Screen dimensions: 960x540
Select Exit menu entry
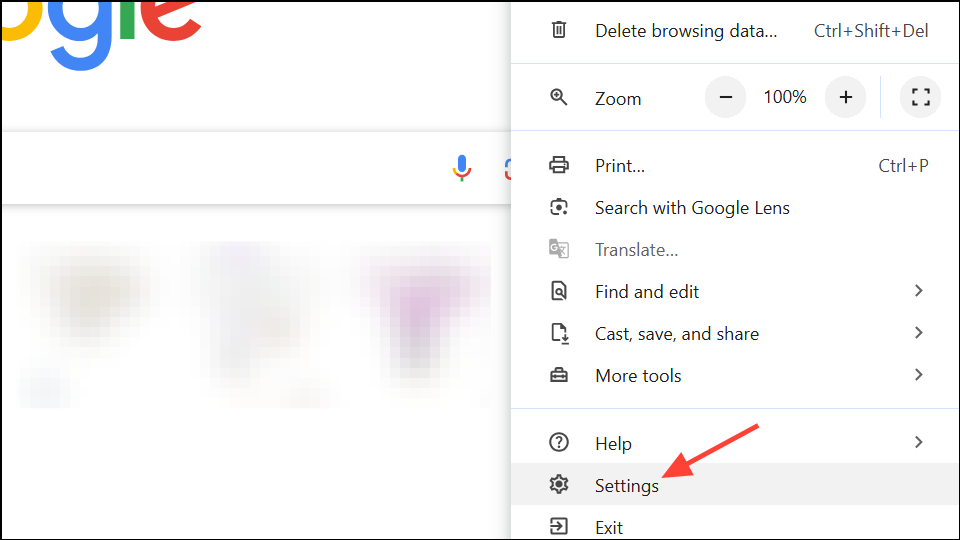pos(609,527)
